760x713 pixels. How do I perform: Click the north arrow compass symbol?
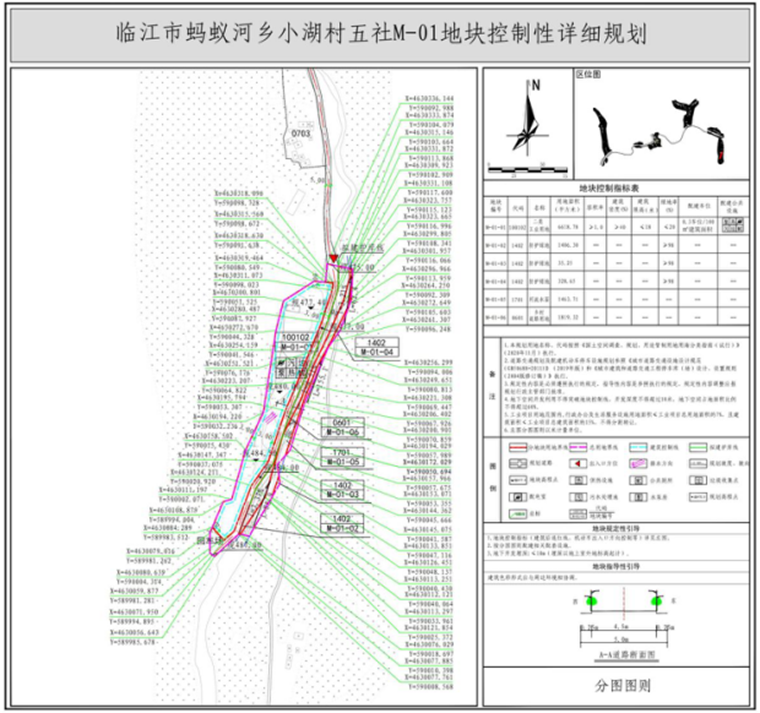(x=528, y=116)
